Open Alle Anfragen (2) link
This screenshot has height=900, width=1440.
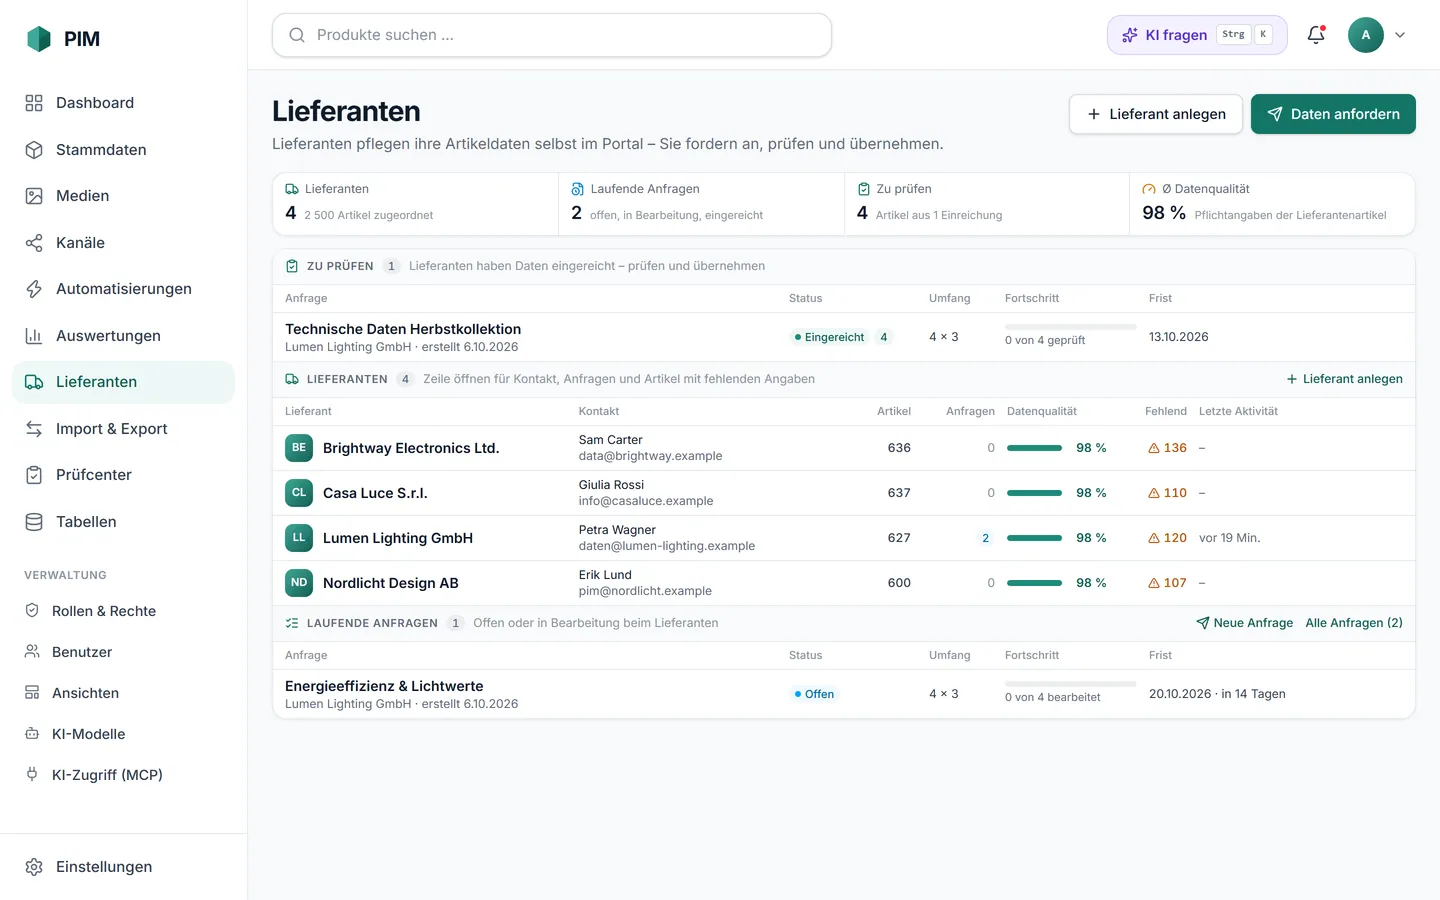tap(1354, 623)
